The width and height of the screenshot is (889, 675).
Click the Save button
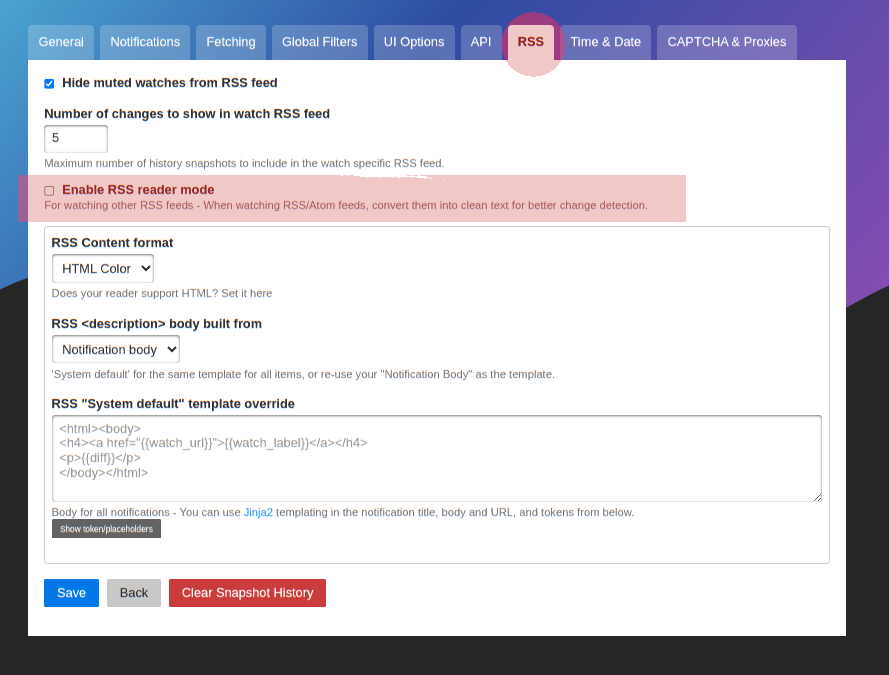point(70,593)
